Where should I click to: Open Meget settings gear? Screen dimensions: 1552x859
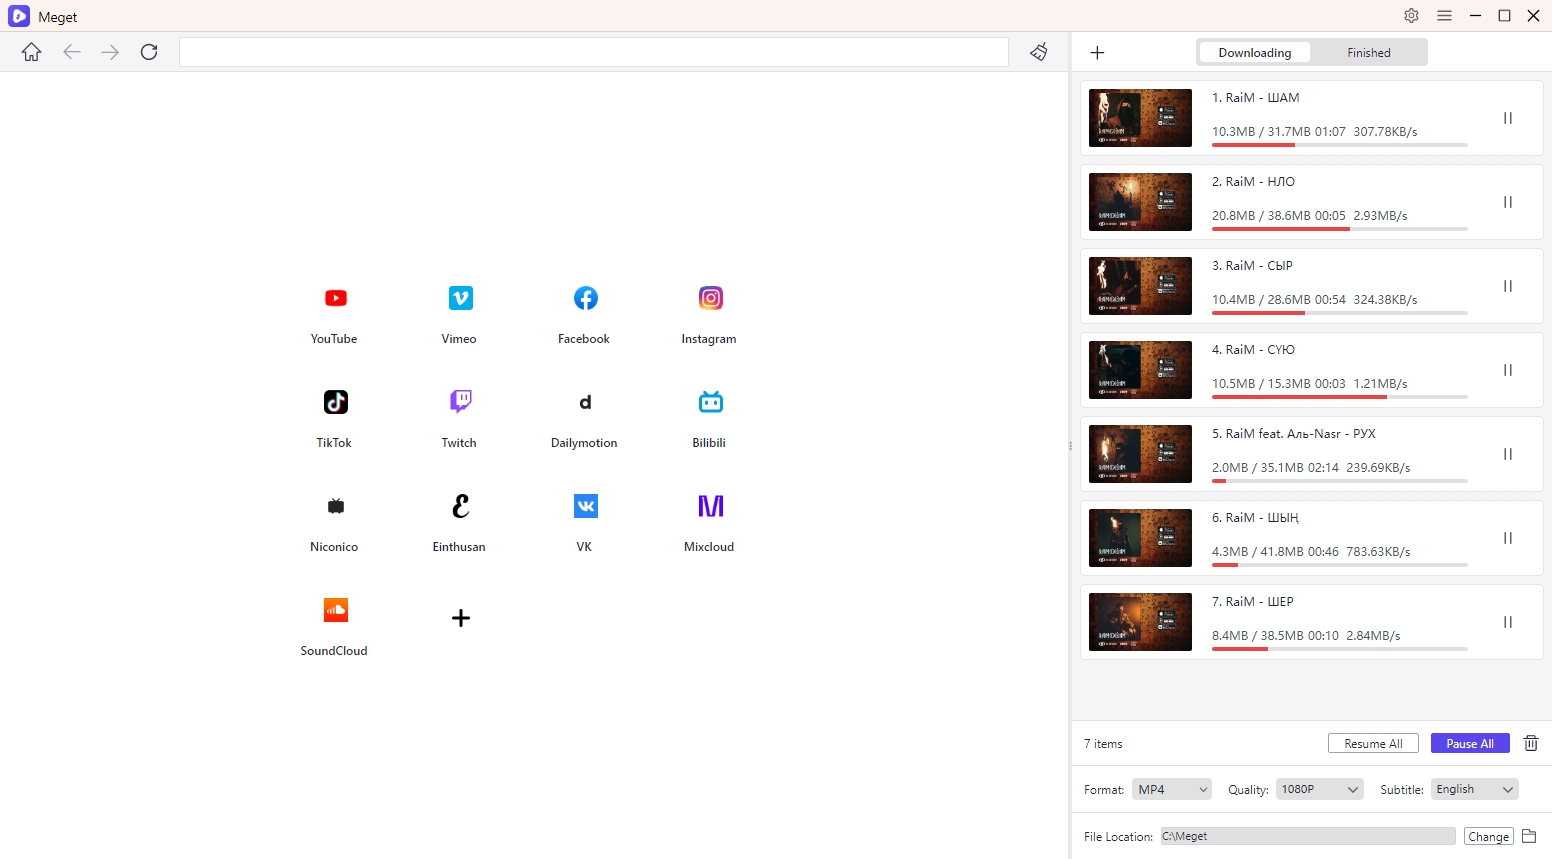pos(1411,16)
